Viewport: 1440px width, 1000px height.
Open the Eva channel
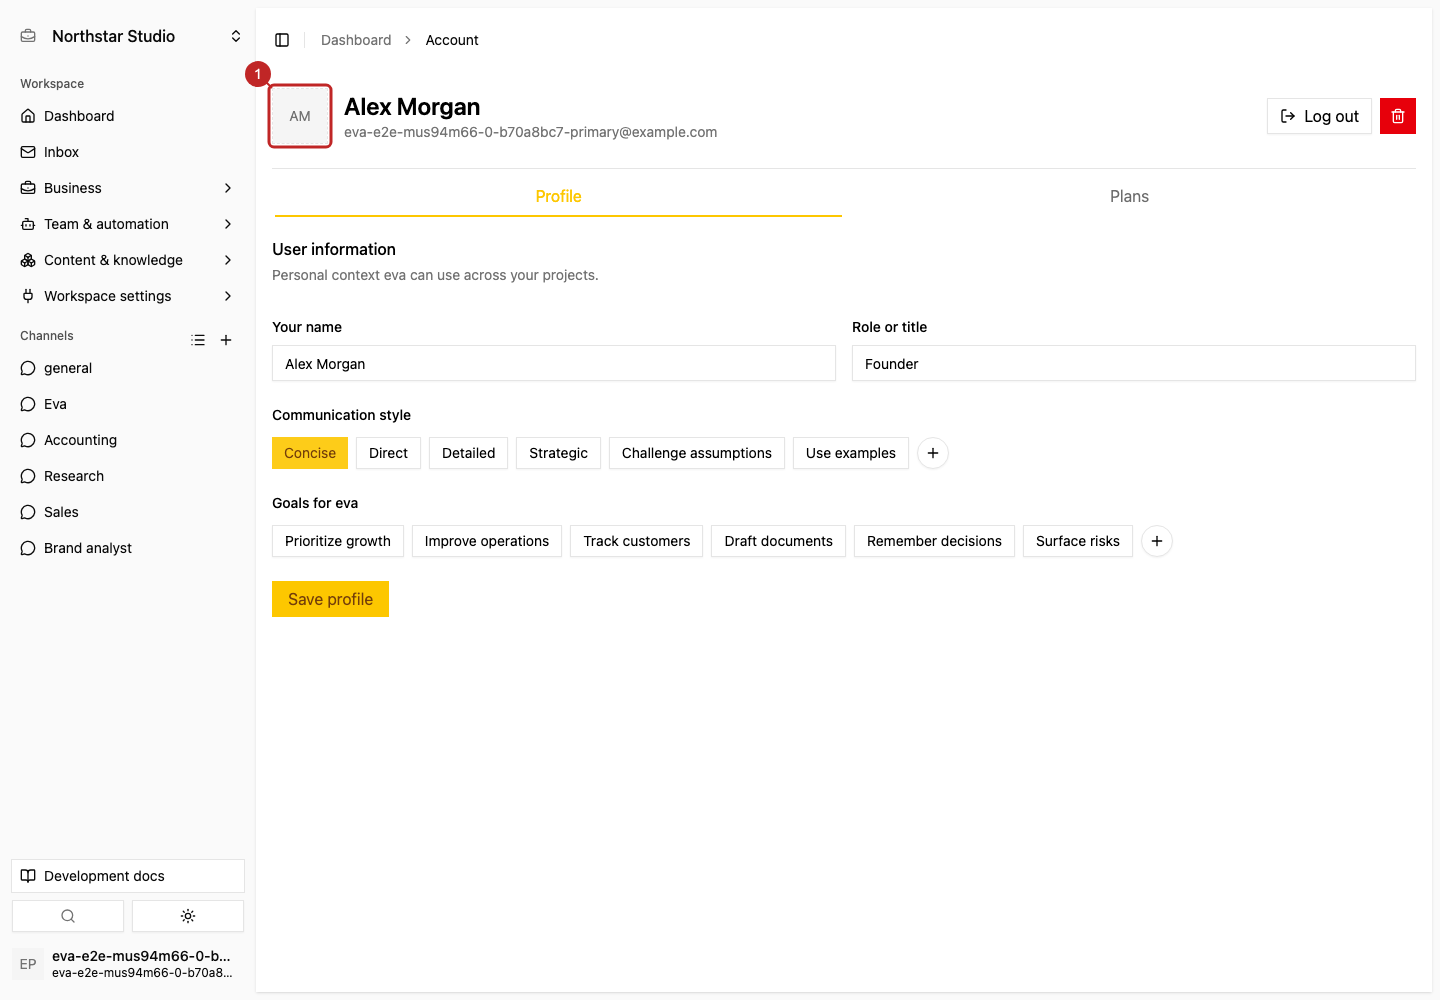[x=128, y=404]
